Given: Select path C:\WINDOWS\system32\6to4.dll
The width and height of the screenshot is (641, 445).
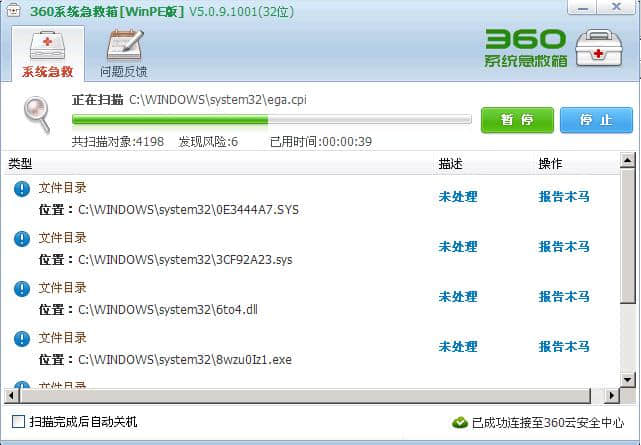Looking at the screenshot, I should click(168, 310).
